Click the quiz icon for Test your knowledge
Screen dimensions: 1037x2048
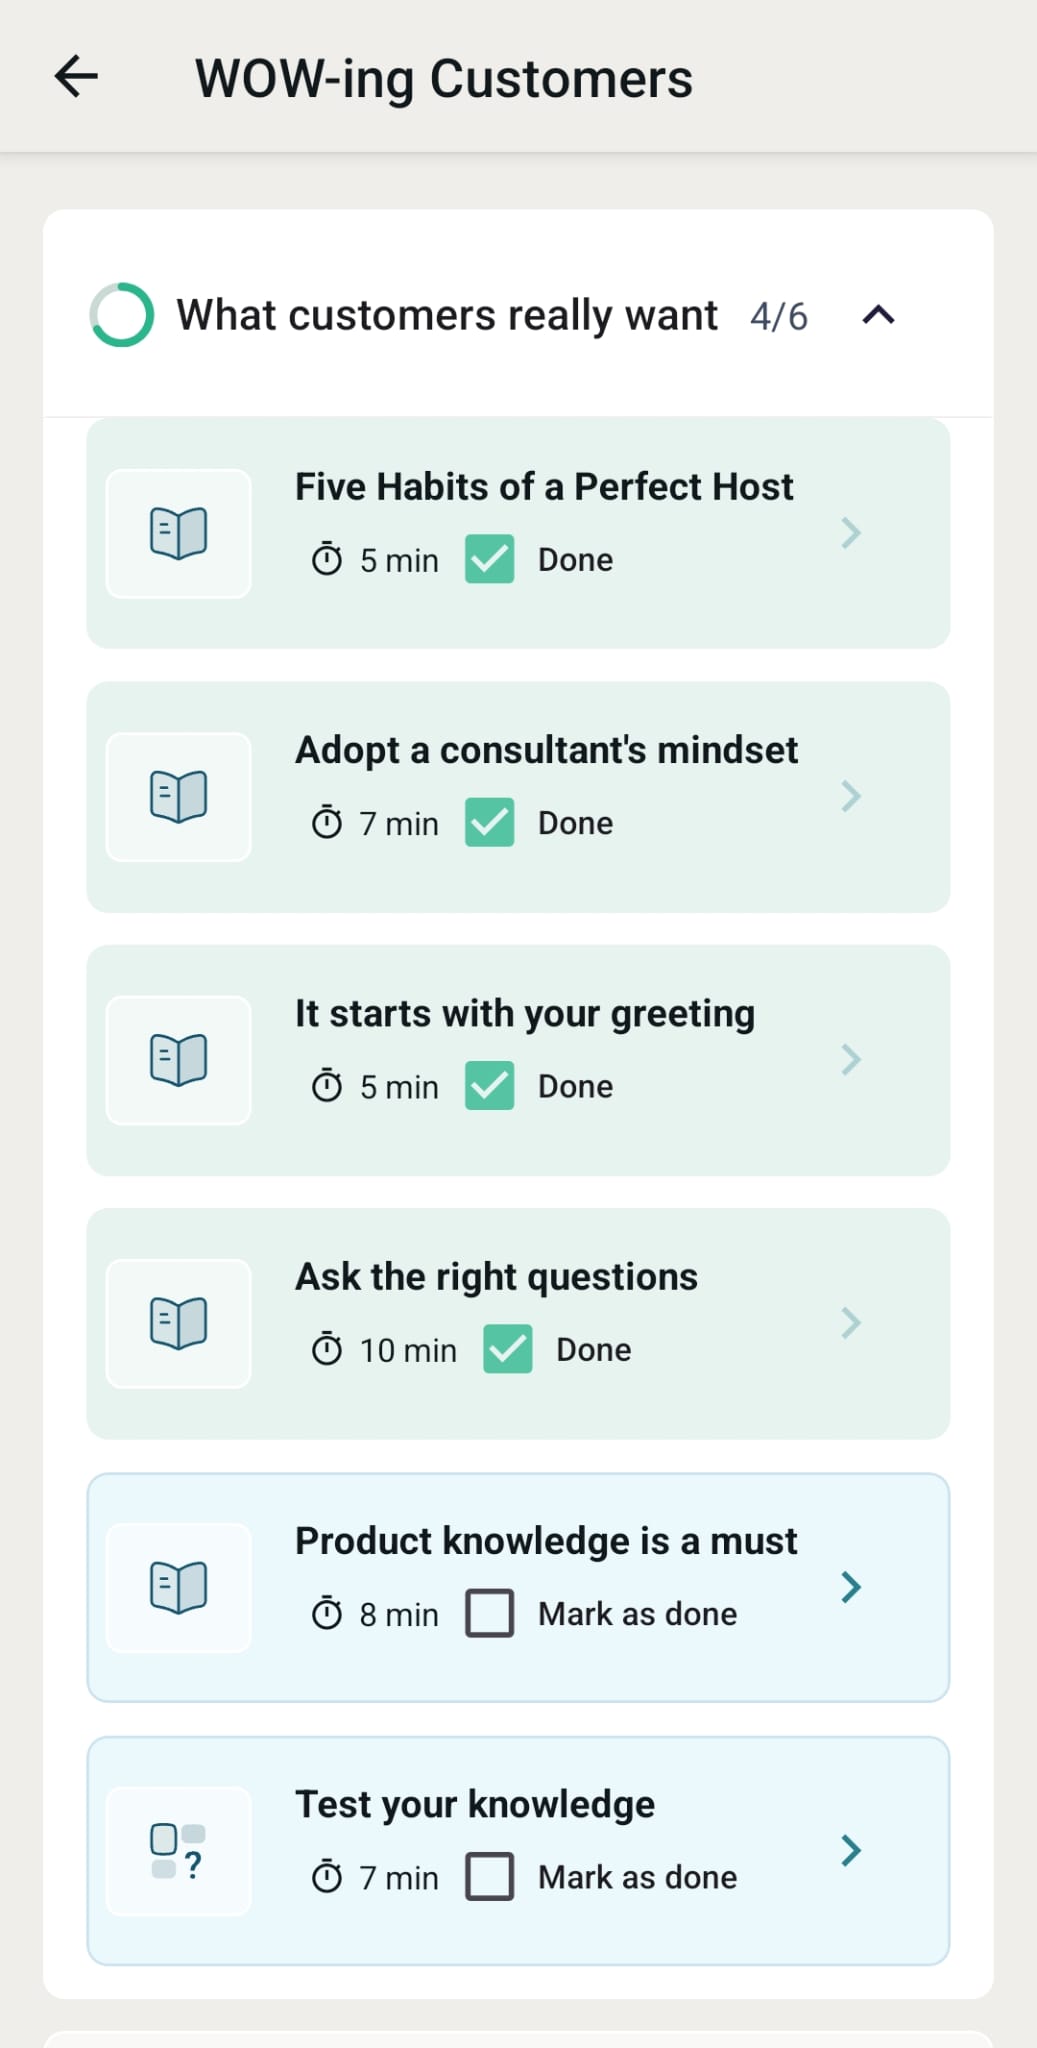(179, 1851)
